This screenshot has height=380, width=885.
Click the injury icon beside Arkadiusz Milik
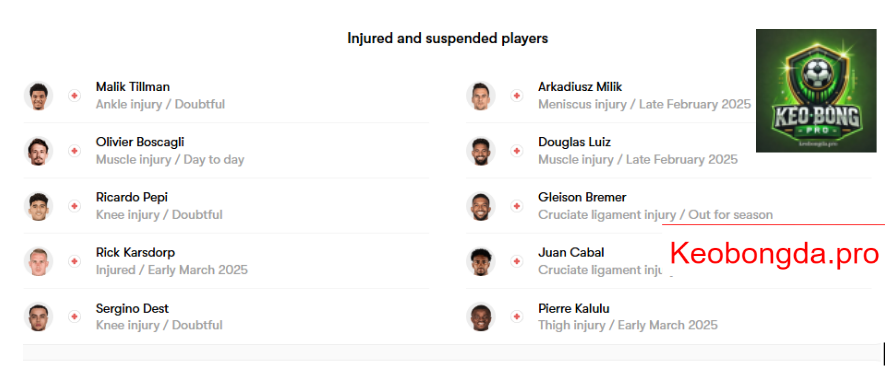pyautogui.click(x=516, y=96)
